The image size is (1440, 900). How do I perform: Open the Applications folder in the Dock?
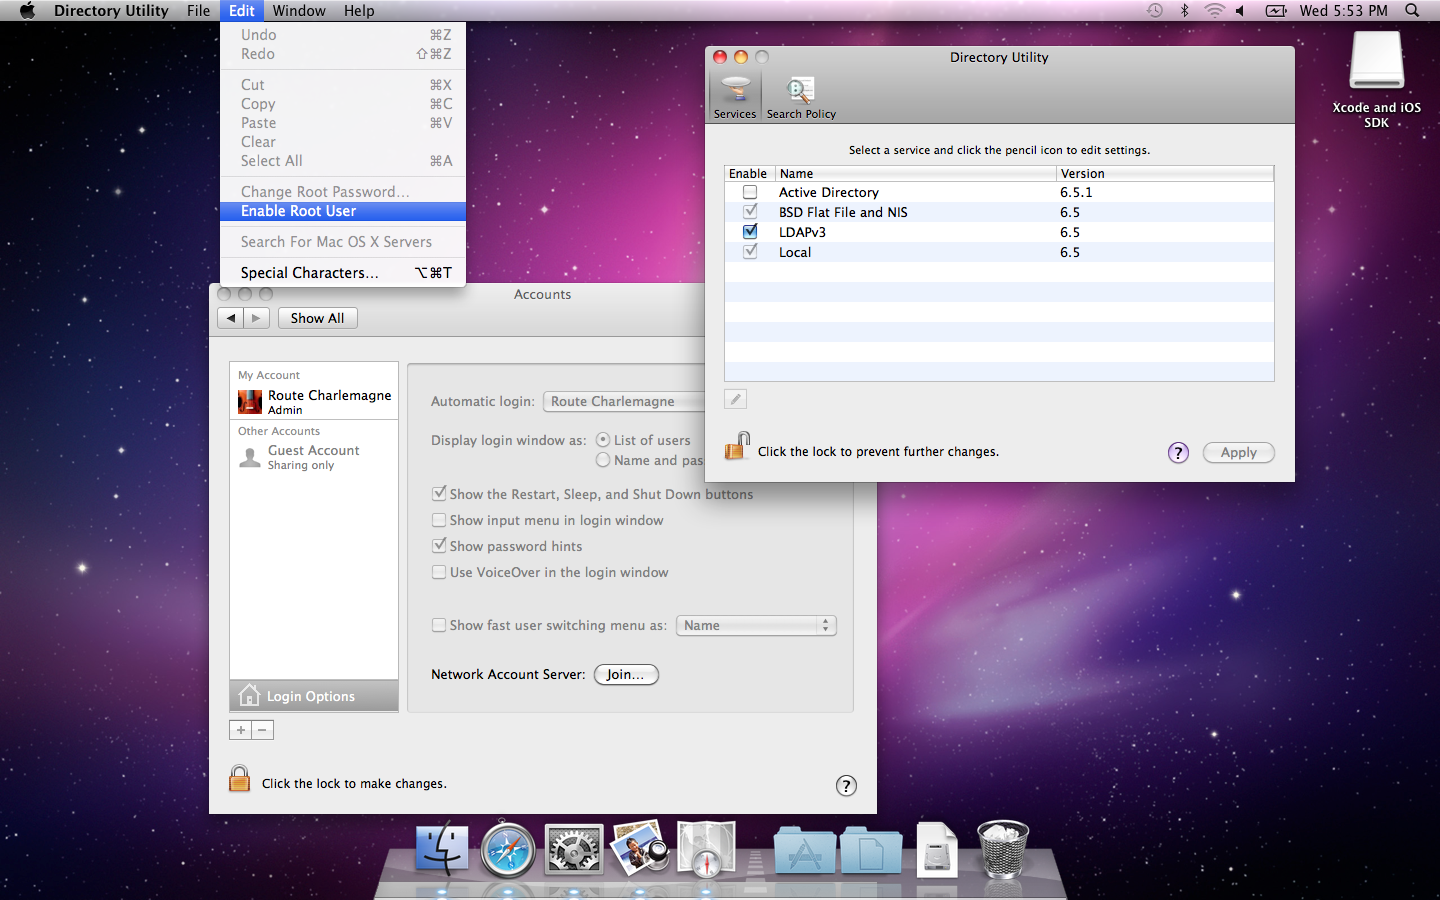(804, 850)
